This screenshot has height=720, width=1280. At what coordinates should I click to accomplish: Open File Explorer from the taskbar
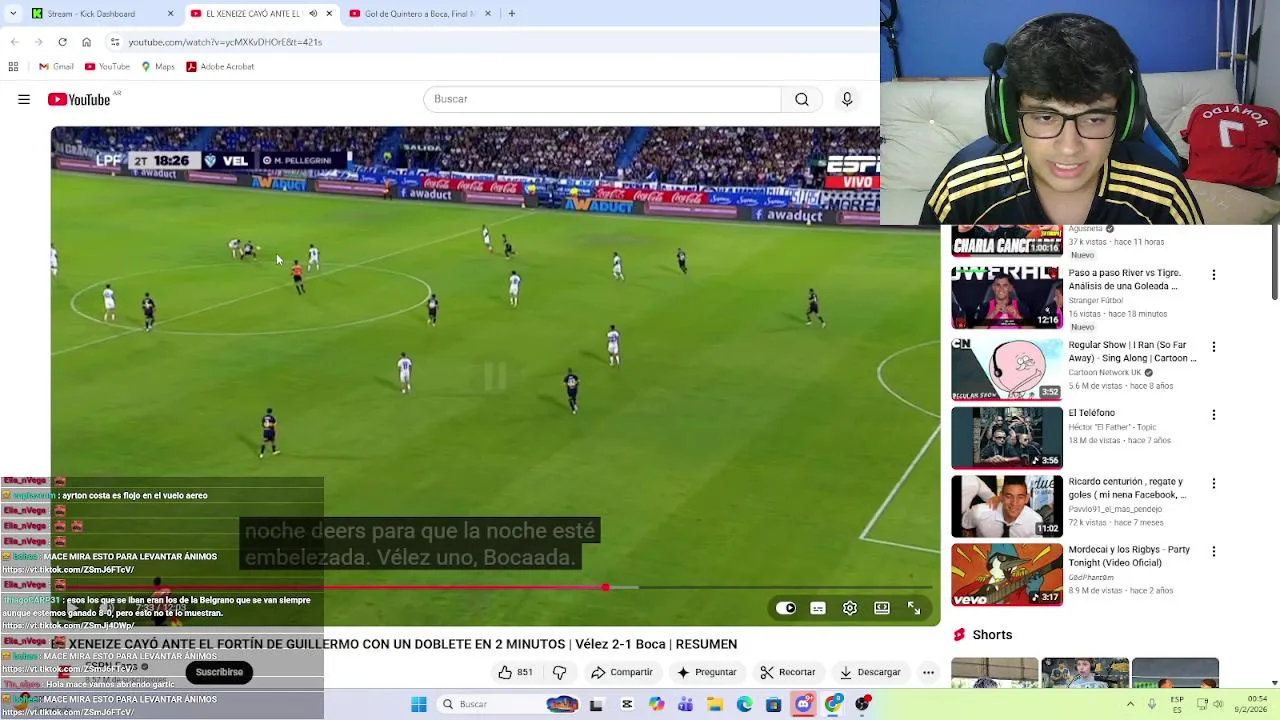[x=715, y=704]
